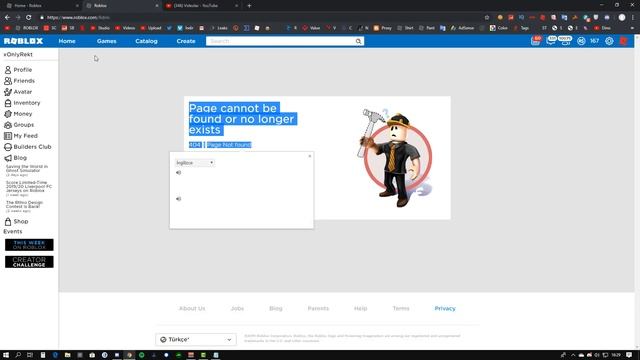Open the Groups icon in the sidebar
640x360 pixels.
[x=8, y=125]
